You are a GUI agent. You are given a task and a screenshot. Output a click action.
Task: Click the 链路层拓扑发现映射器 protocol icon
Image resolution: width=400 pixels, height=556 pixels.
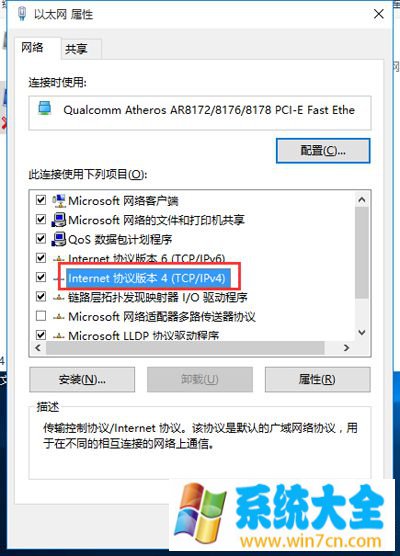point(59,298)
